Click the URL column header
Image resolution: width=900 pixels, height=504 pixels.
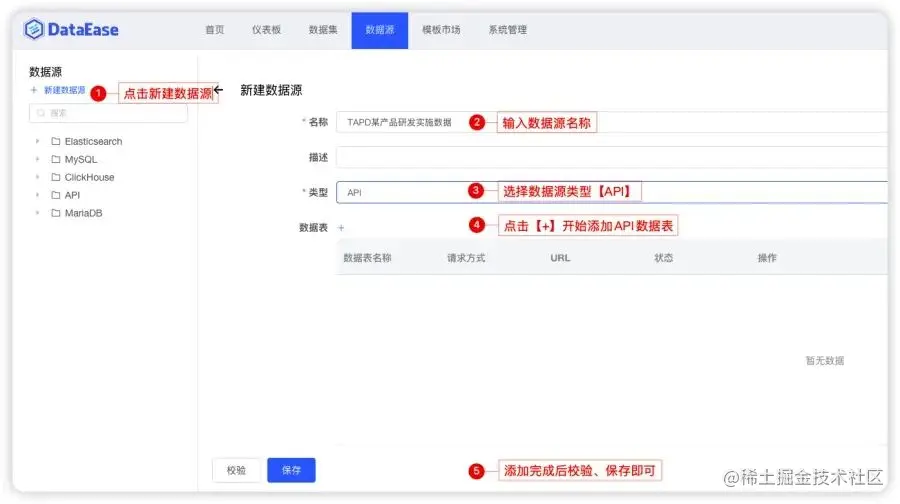pos(560,258)
